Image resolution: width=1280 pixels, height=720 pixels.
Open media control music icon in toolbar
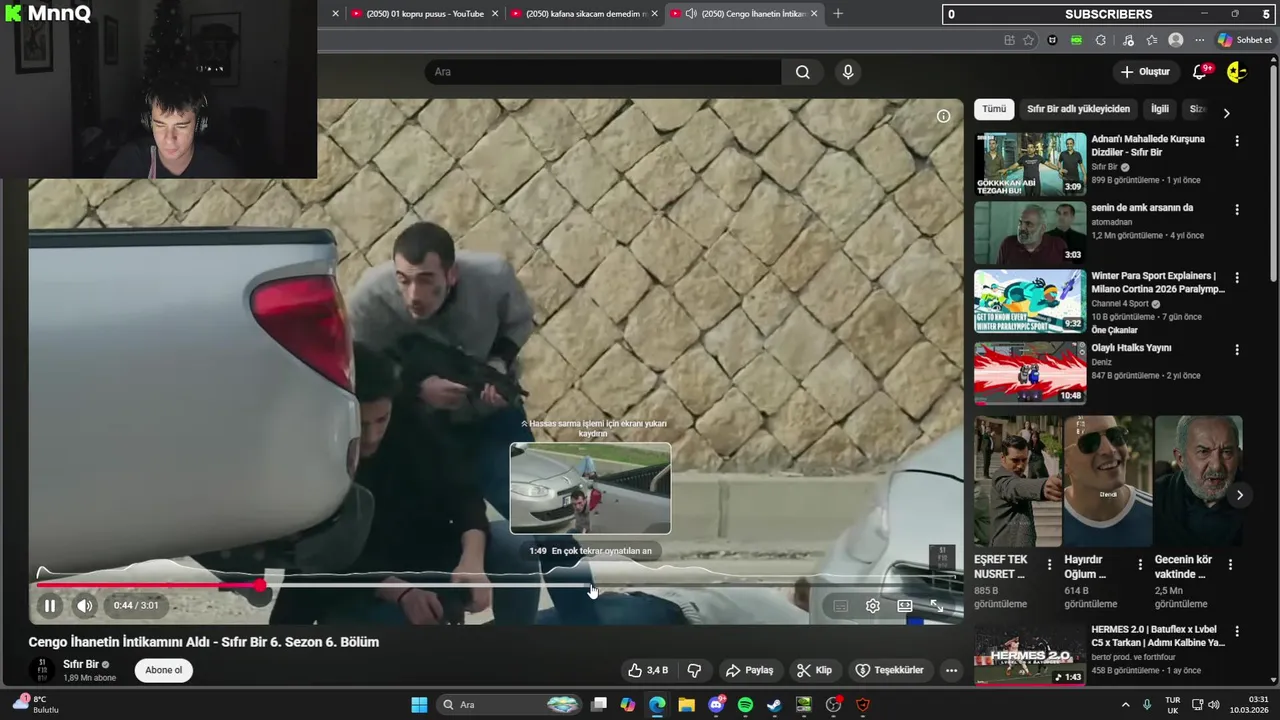pos(1128,40)
